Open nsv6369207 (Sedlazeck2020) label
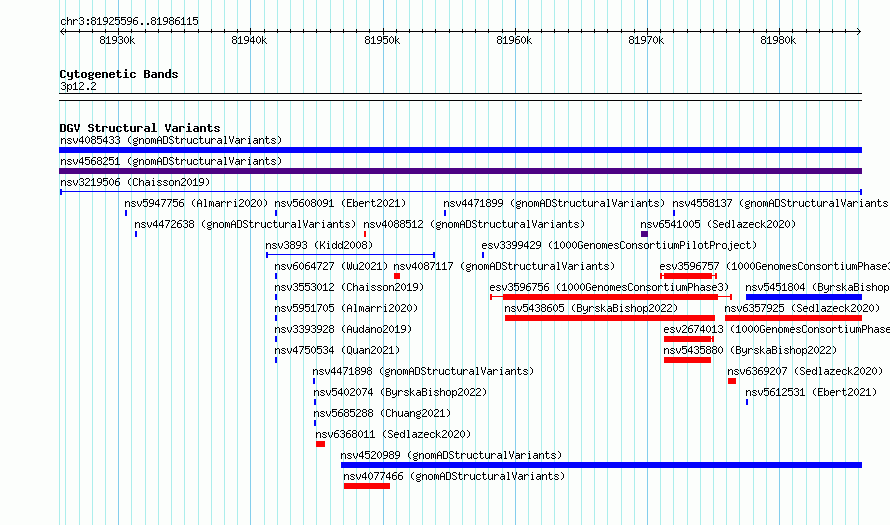The width and height of the screenshot is (890, 525). click(x=805, y=371)
